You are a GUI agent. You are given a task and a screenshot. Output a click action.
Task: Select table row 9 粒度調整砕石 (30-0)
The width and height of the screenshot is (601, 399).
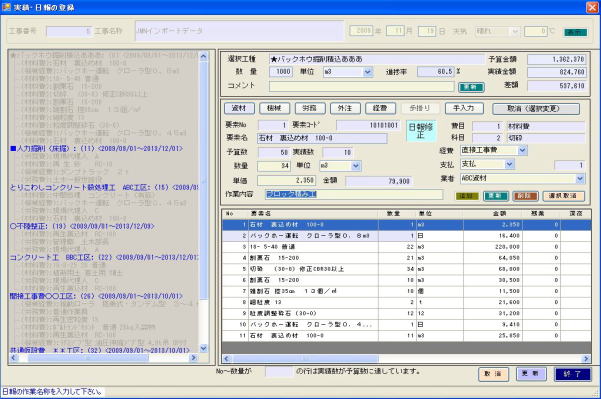406,314
